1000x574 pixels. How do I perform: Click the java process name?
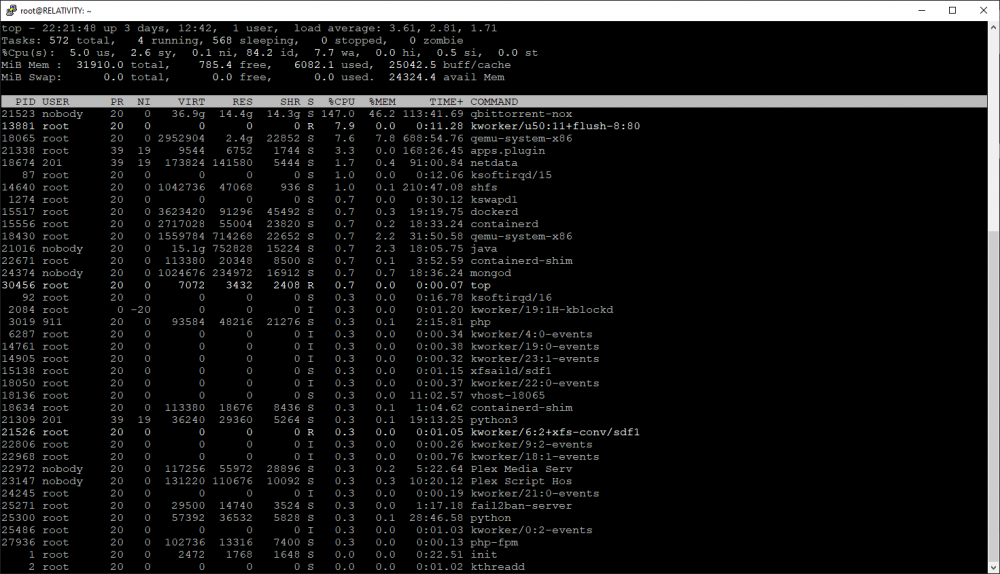[x=483, y=249]
